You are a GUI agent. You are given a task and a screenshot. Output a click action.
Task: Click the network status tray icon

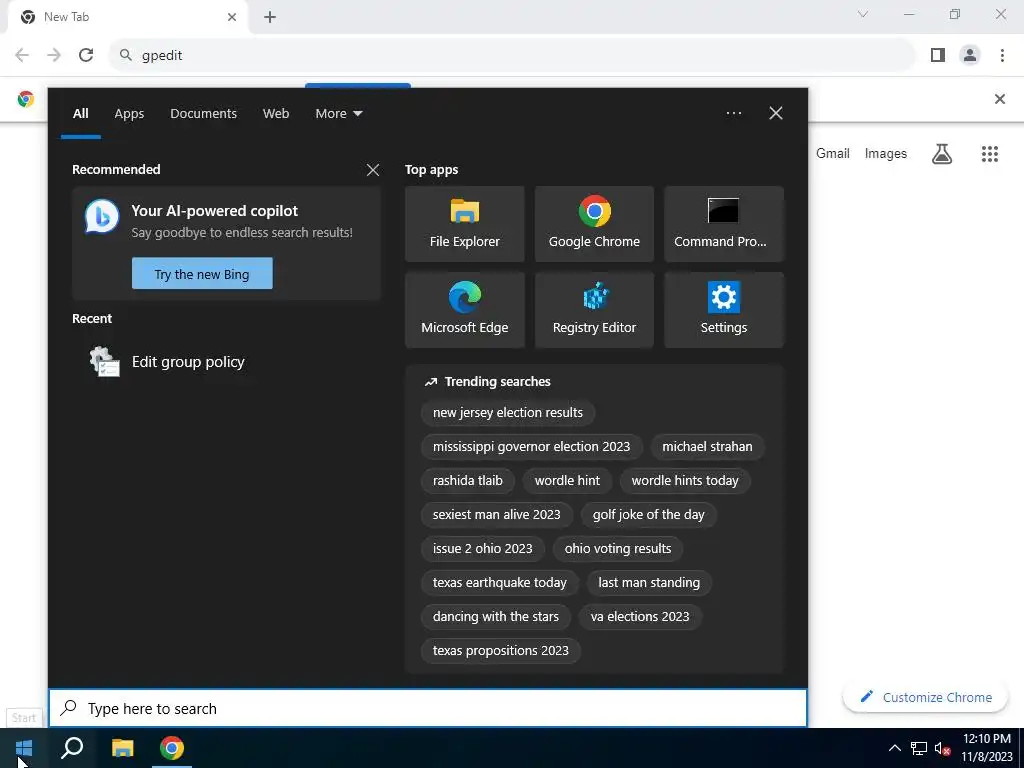pos(919,748)
